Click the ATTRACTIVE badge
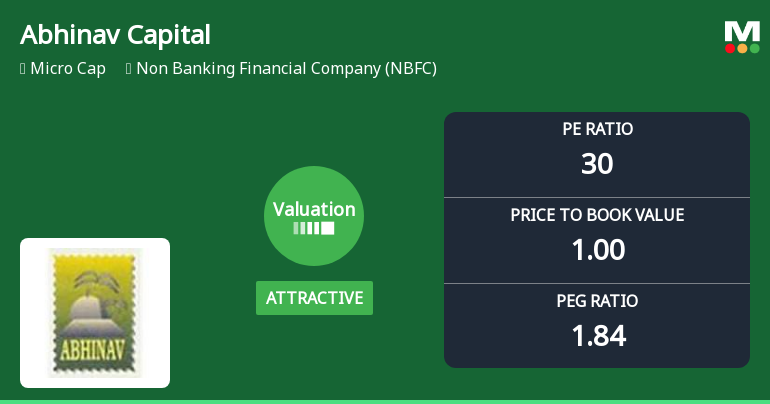 (314, 298)
